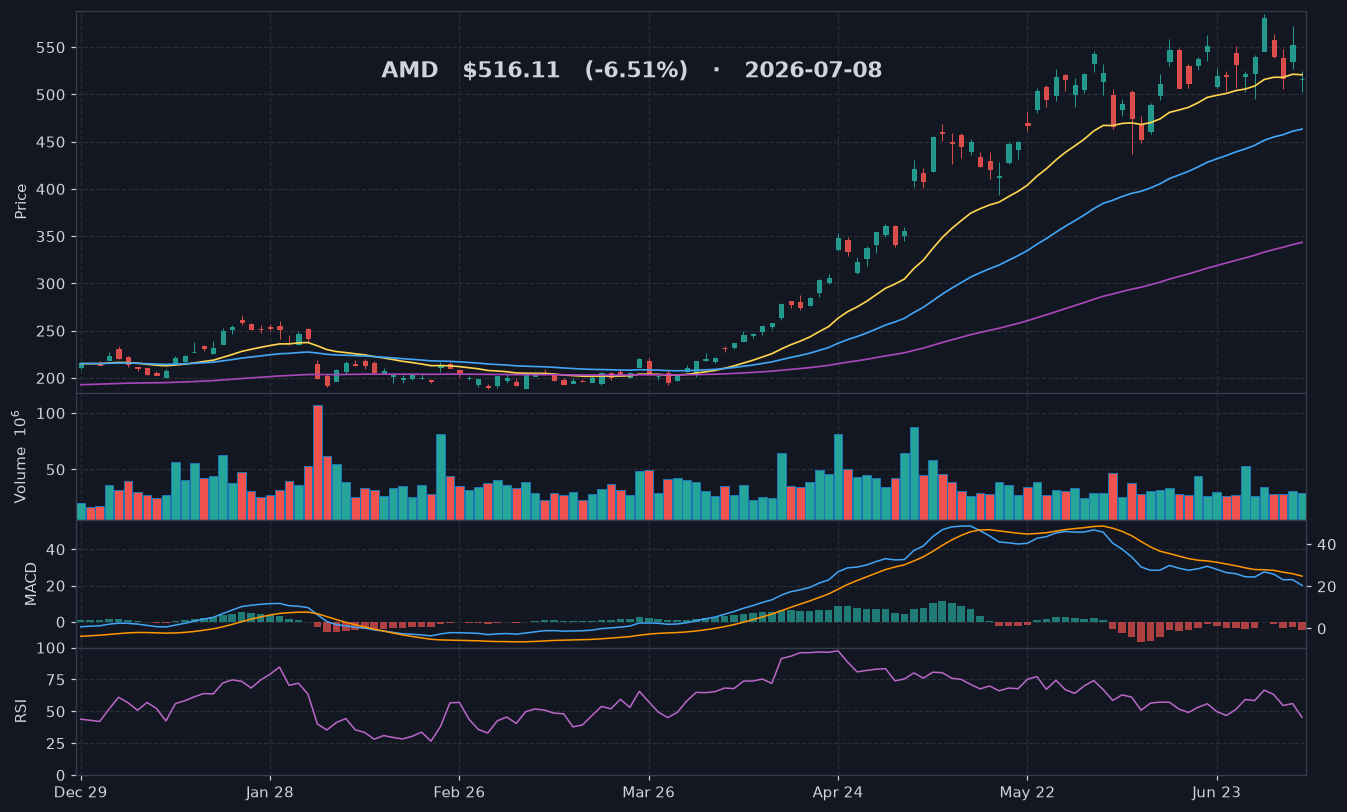This screenshot has height=812, width=1347.
Task: Click the Feb 26 date label
Action: [459, 792]
